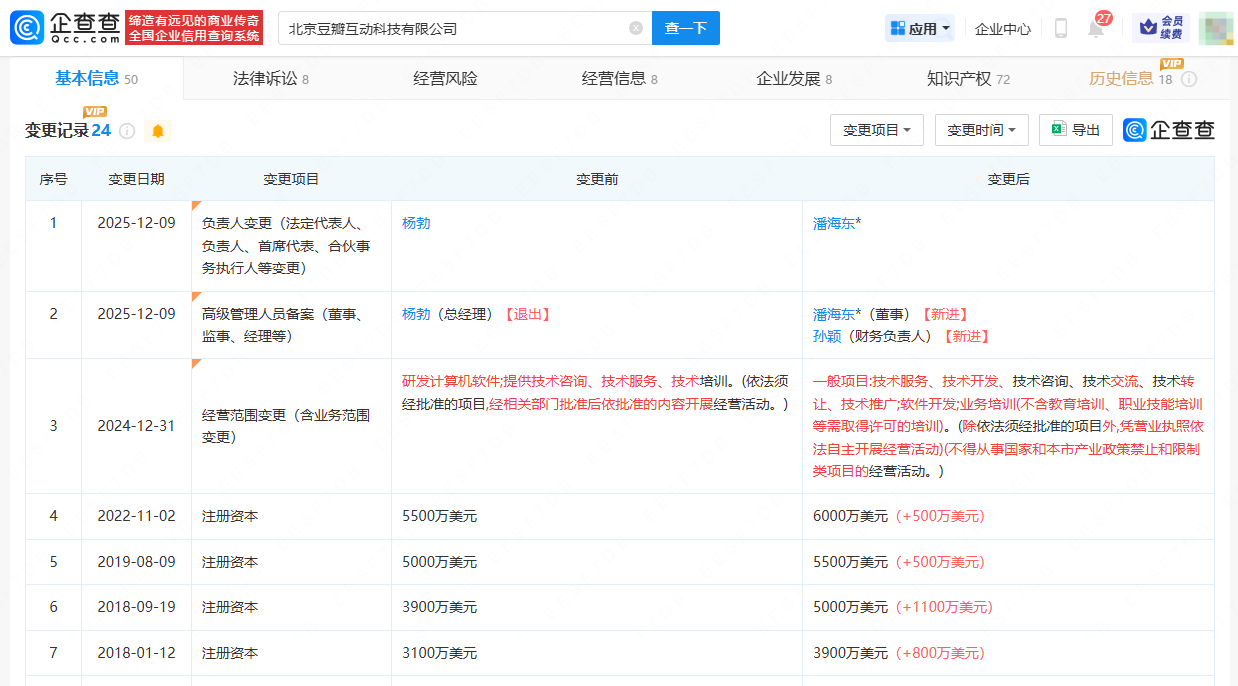Open the 企业中心 link
Viewport: 1238px width, 686px height.
point(1002,28)
